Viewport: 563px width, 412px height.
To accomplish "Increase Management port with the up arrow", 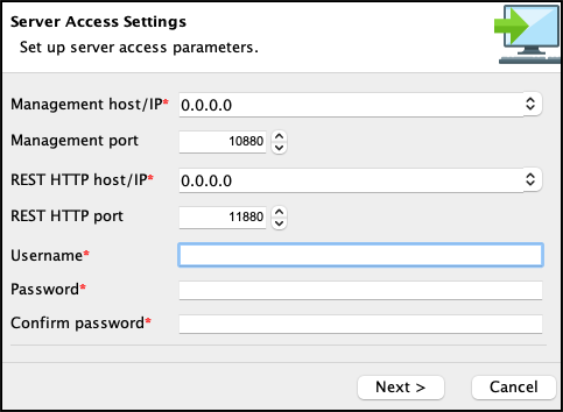I will pos(279,136).
